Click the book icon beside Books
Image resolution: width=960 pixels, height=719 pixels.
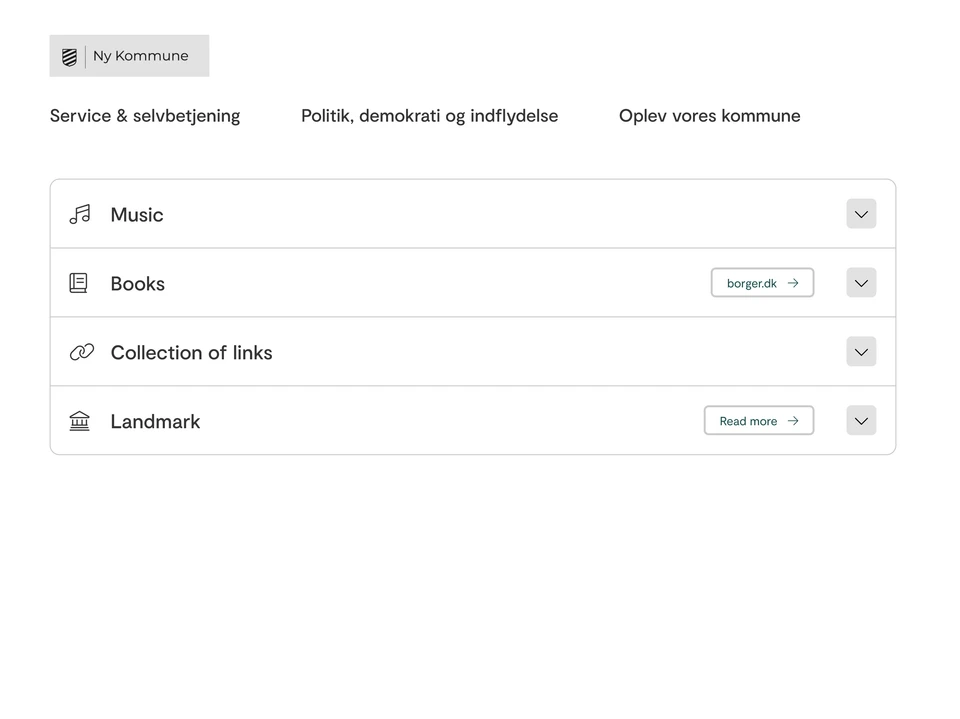click(x=79, y=283)
